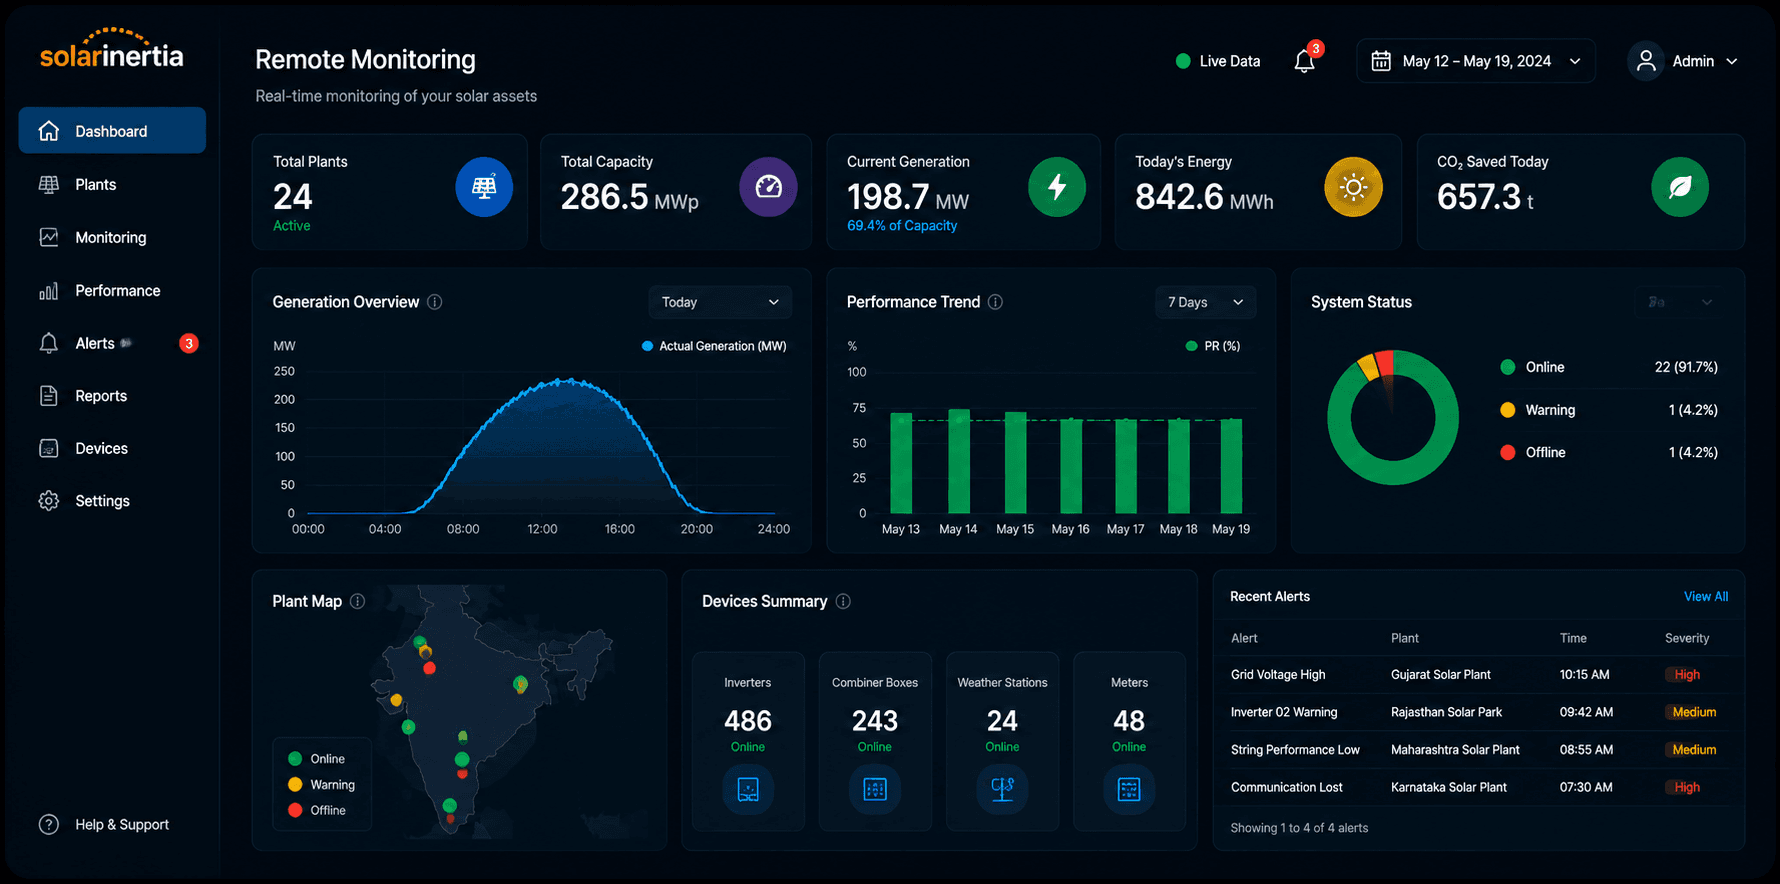The image size is (1780, 884).
Task: Click the Inverters device icon
Action: (748, 789)
